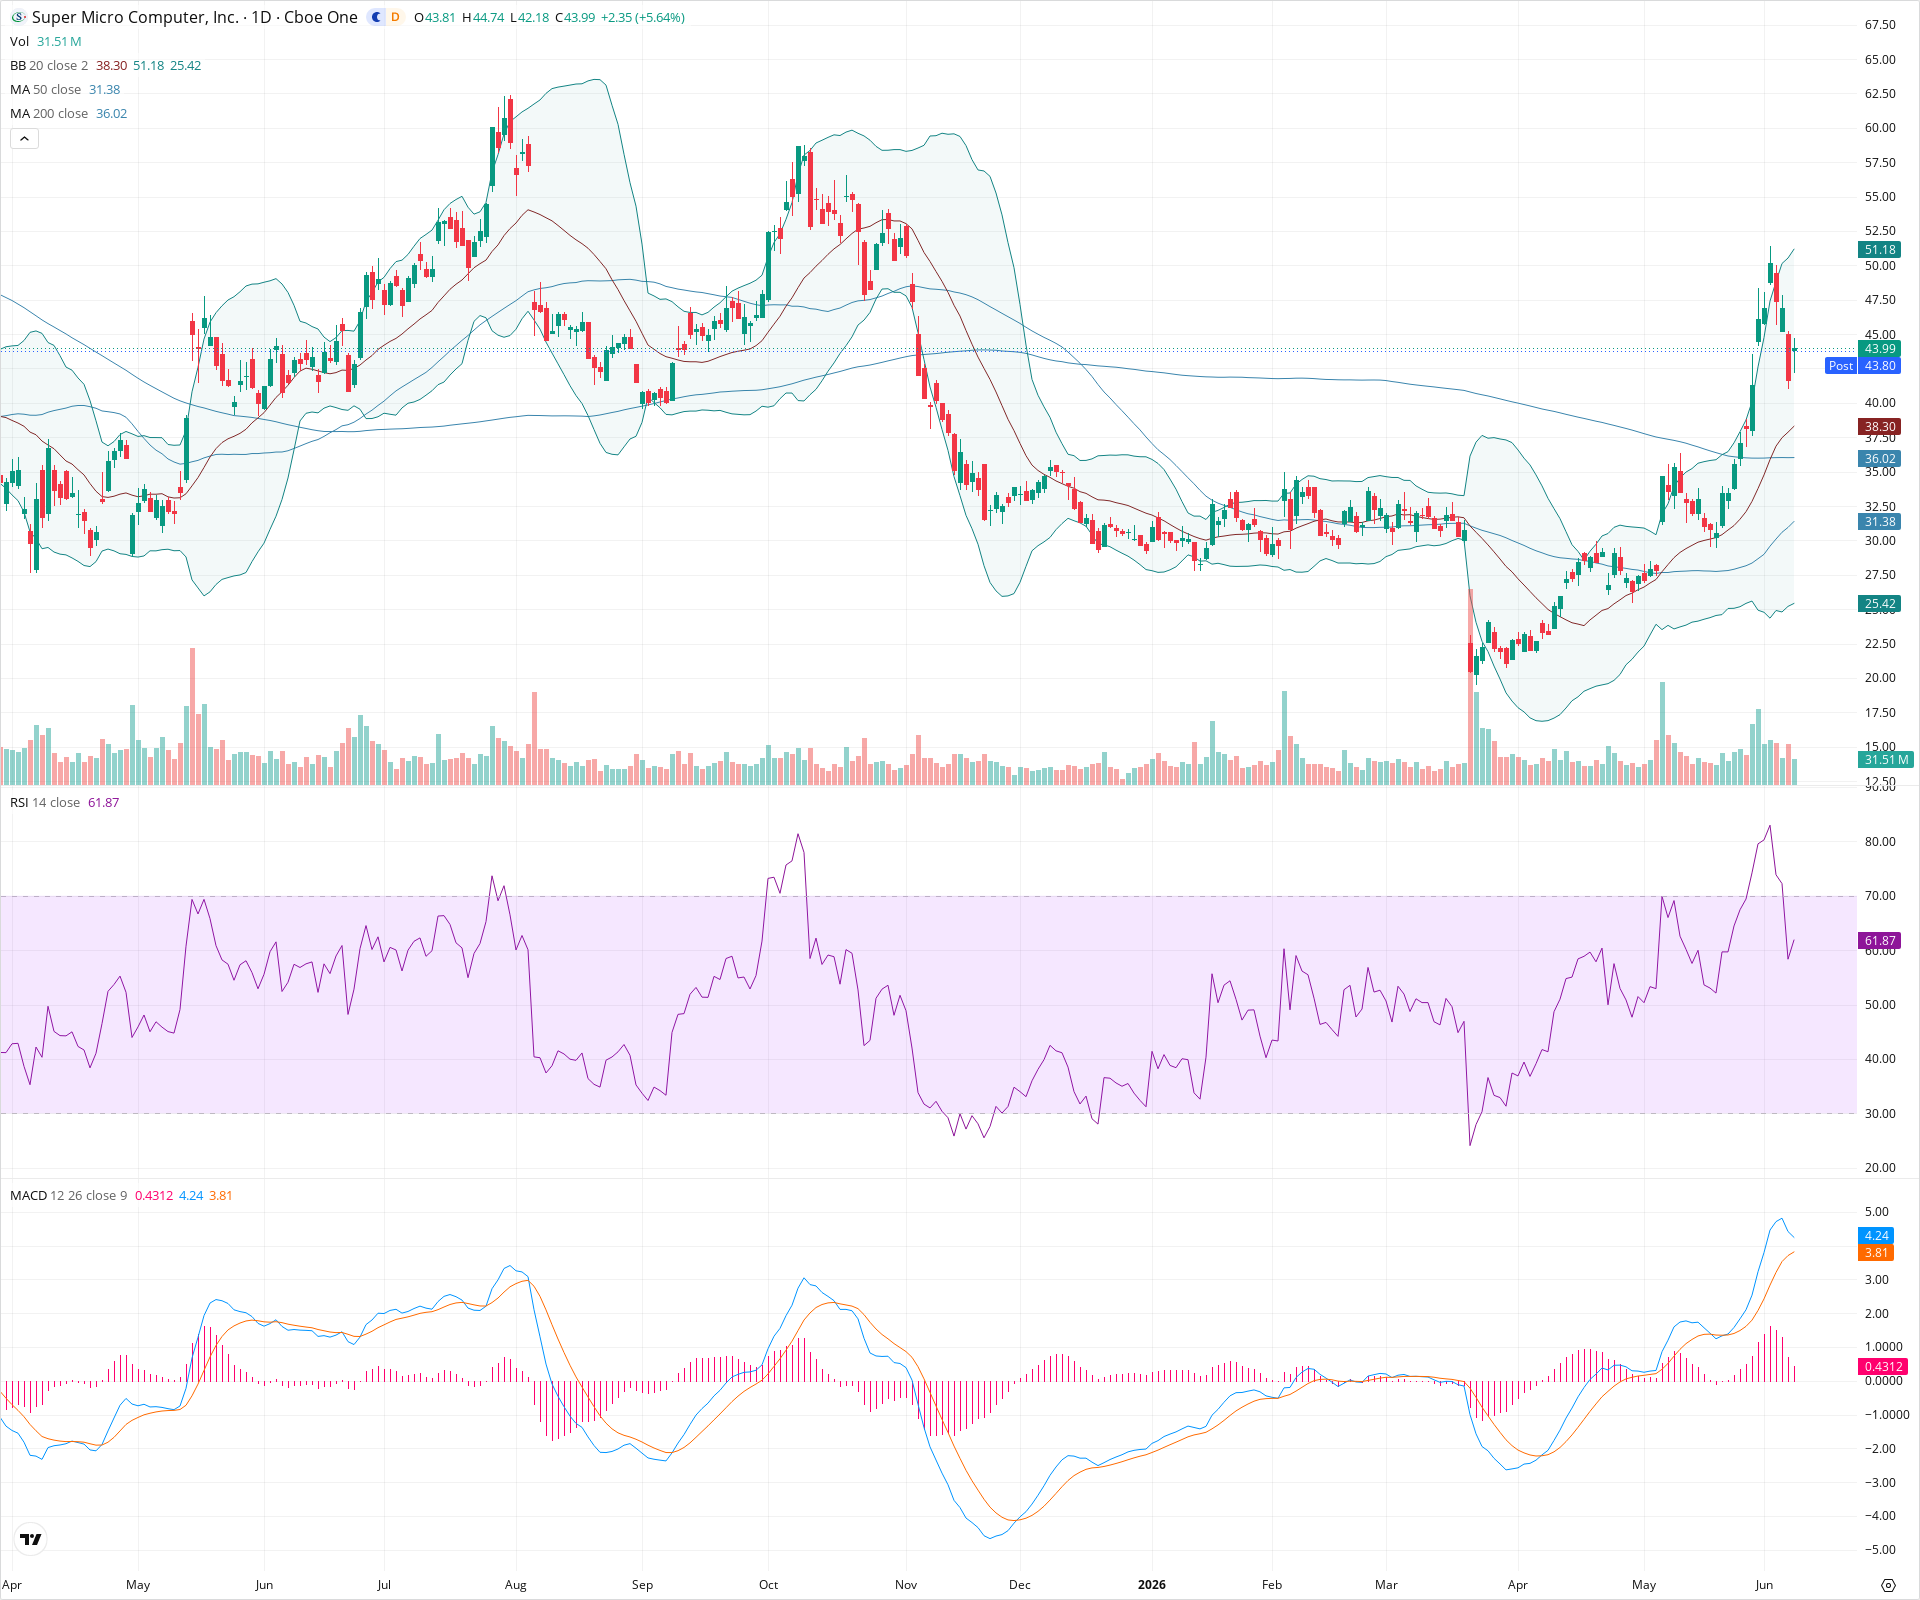This screenshot has width=1920, height=1600.
Task: Click the BB basis label 38.30
Action: 1879,426
